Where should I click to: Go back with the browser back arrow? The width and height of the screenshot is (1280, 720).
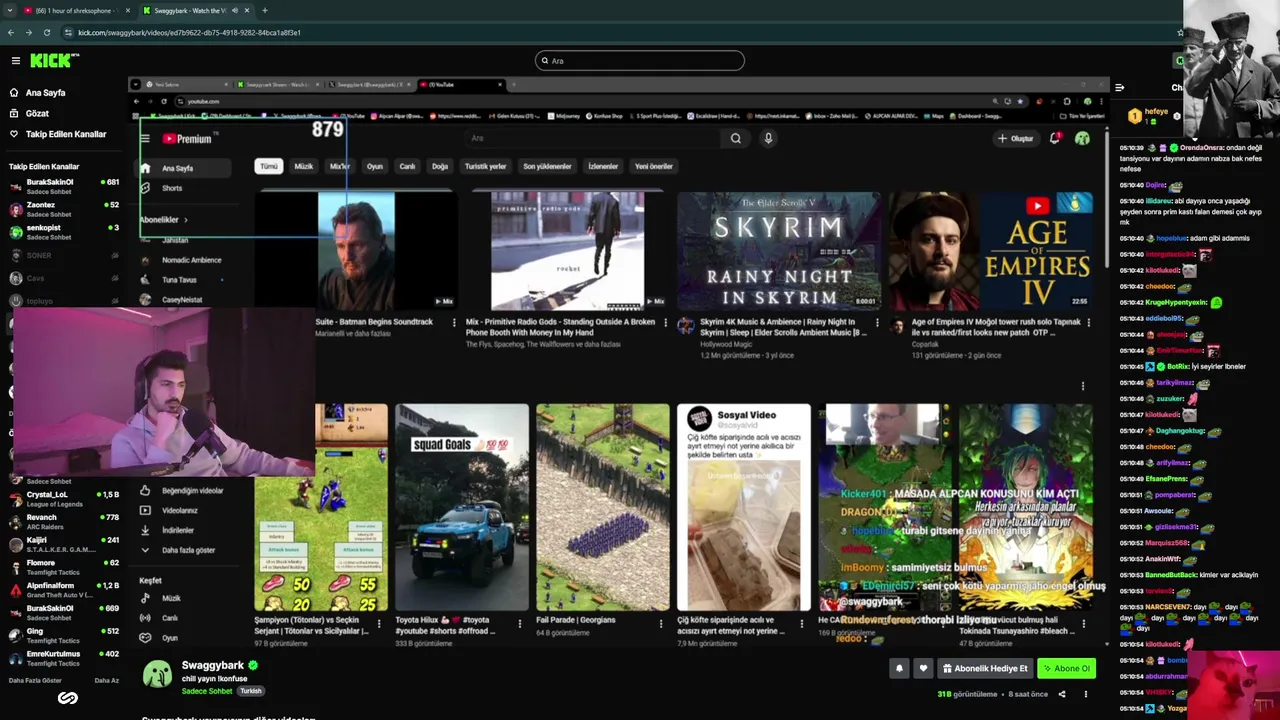point(11,32)
